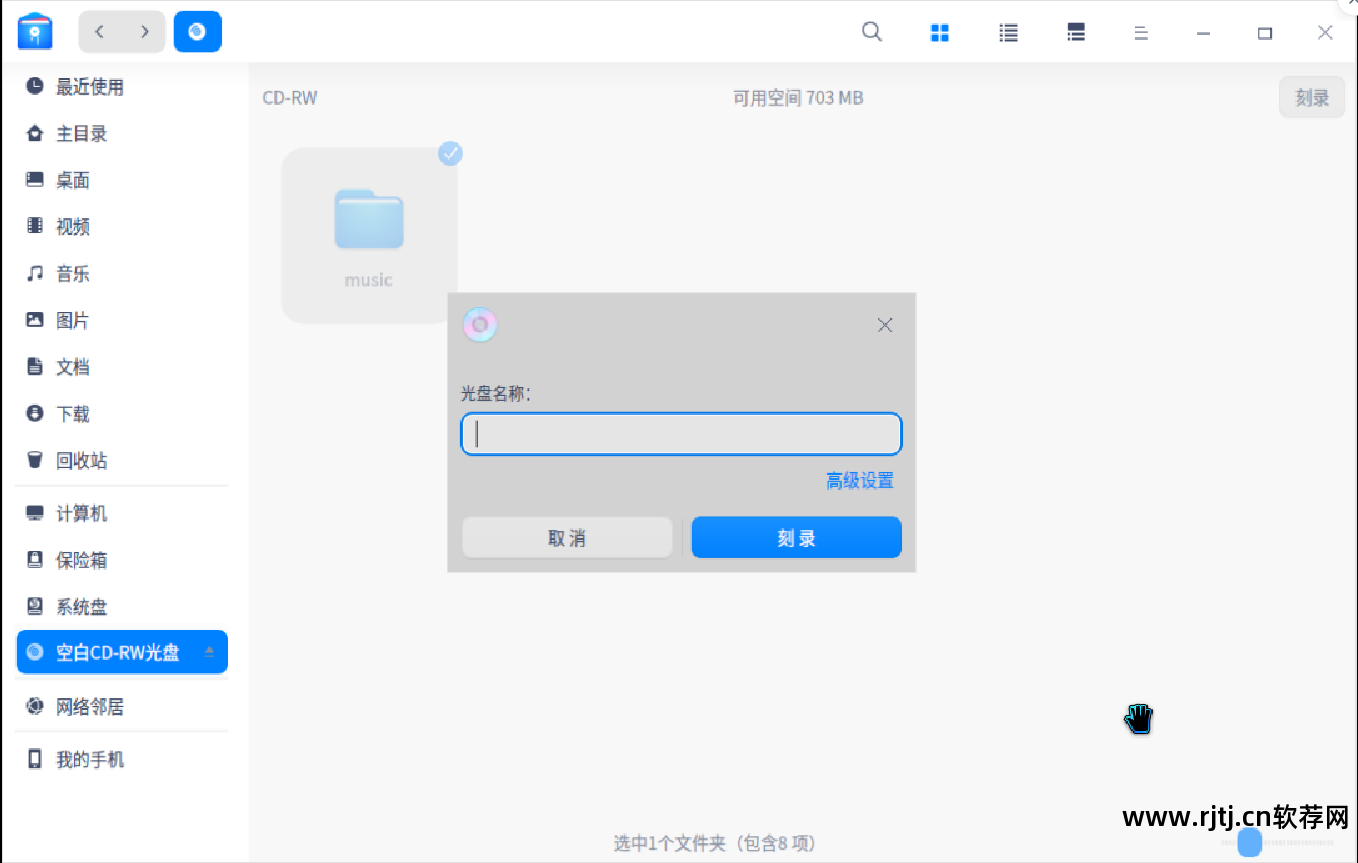Adjust the icon size slider handle

(x=1250, y=842)
